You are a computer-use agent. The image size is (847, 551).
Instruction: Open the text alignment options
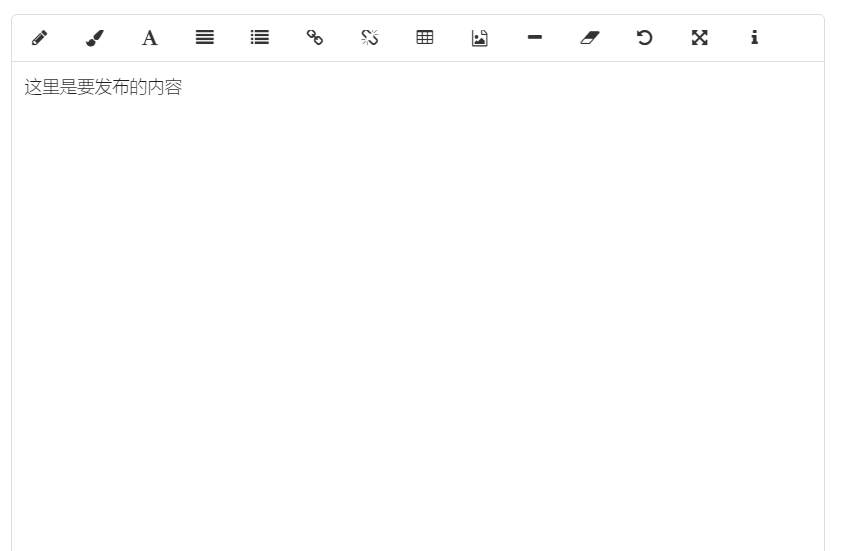(205, 38)
